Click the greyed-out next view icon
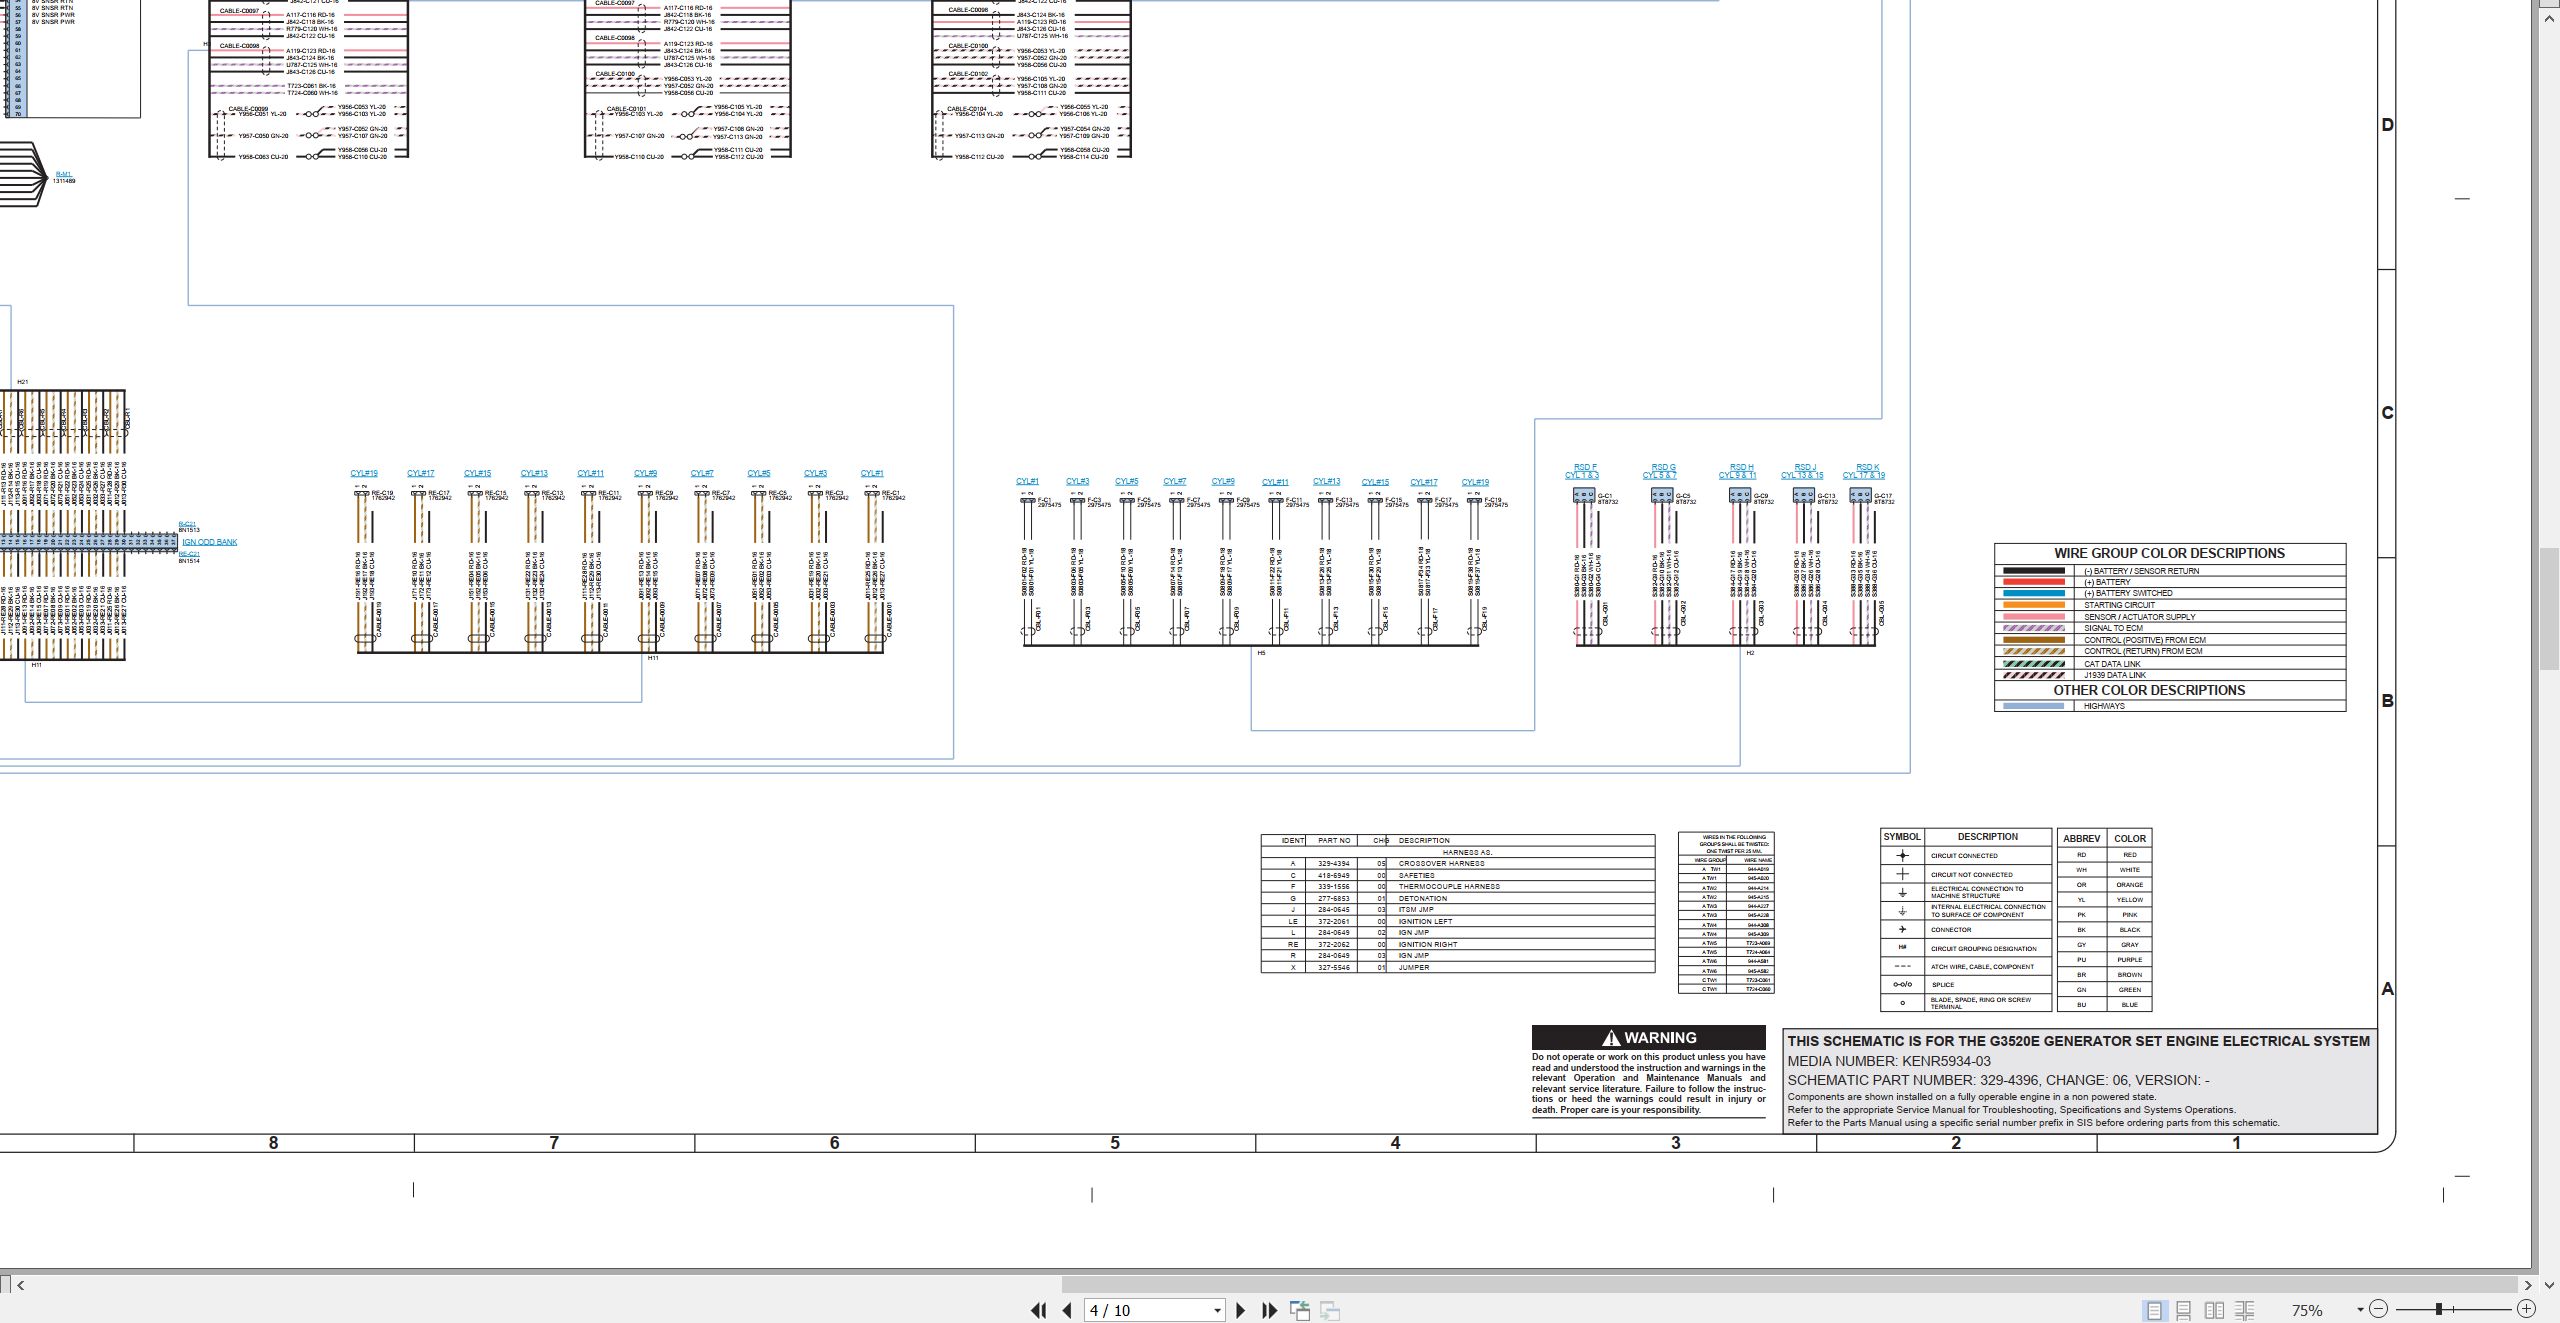The height and width of the screenshot is (1323, 2560). [1330, 1310]
